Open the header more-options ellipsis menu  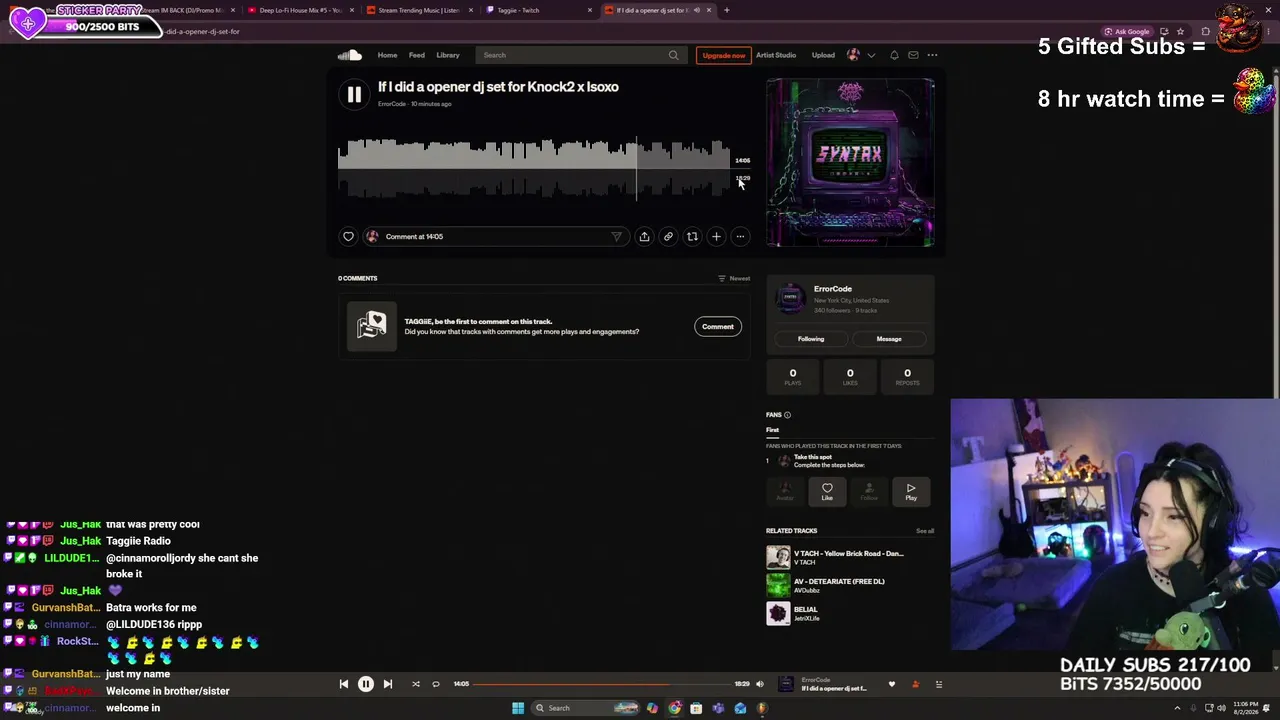932,55
